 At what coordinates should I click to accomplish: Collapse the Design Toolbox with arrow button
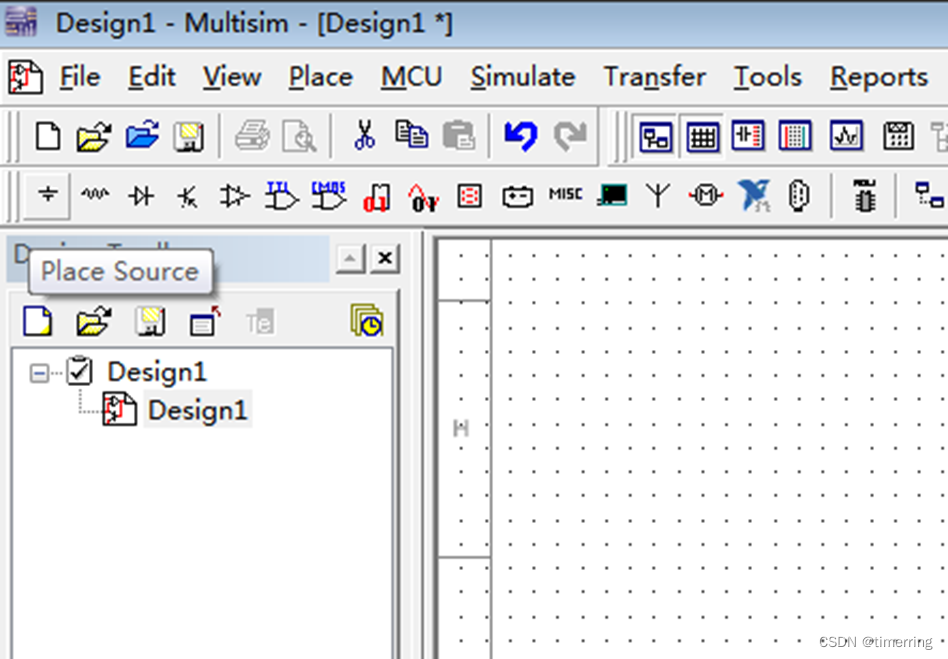(350, 258)
